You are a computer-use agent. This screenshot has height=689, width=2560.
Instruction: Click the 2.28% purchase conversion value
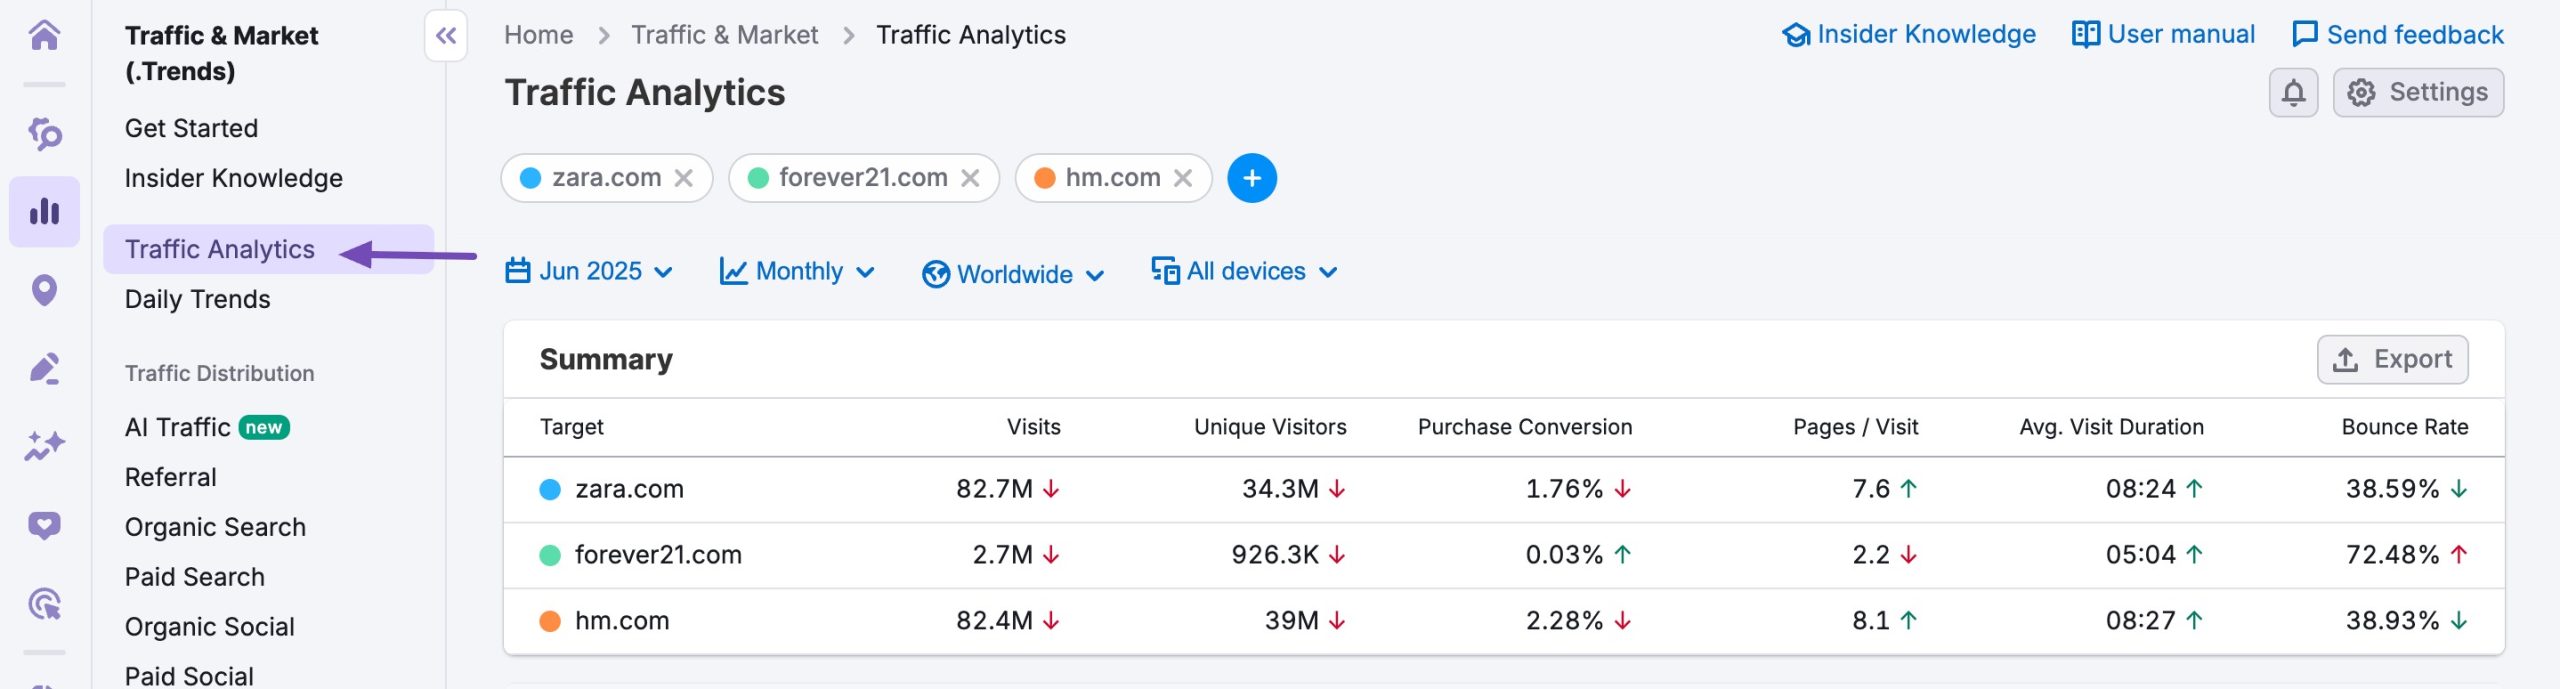pos(1564,621)
